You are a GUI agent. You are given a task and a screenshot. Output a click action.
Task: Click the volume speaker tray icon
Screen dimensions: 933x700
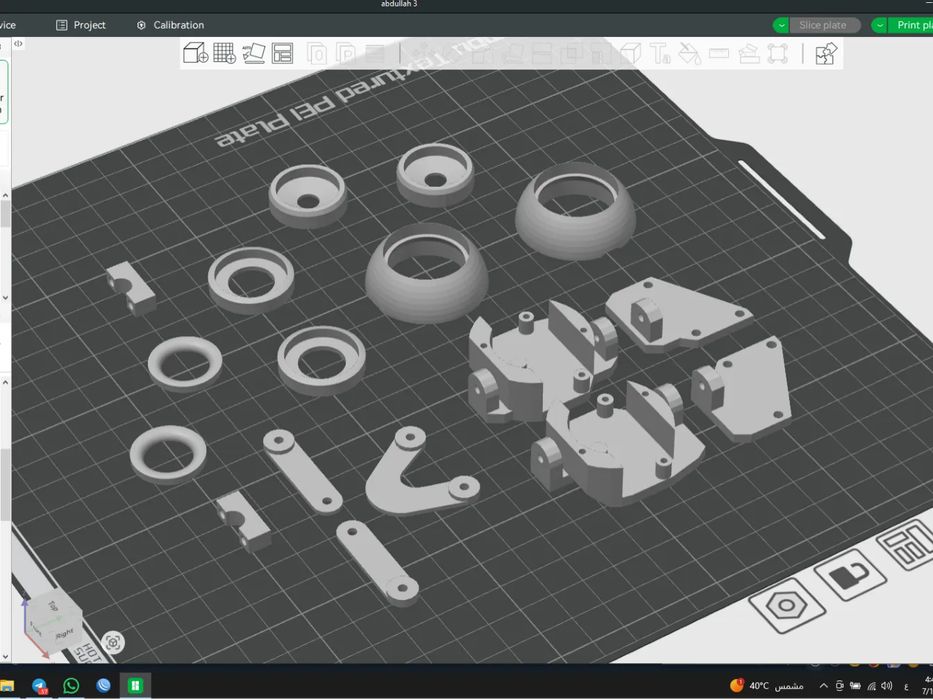887,686
